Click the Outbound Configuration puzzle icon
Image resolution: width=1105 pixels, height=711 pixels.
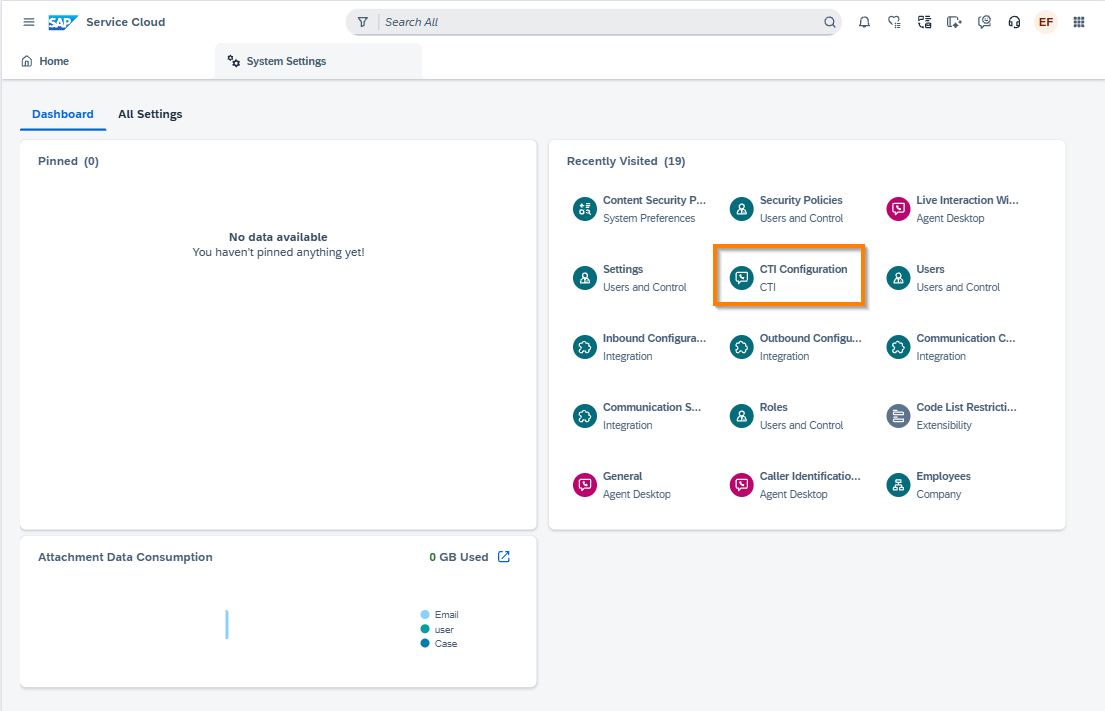[741, 347]
